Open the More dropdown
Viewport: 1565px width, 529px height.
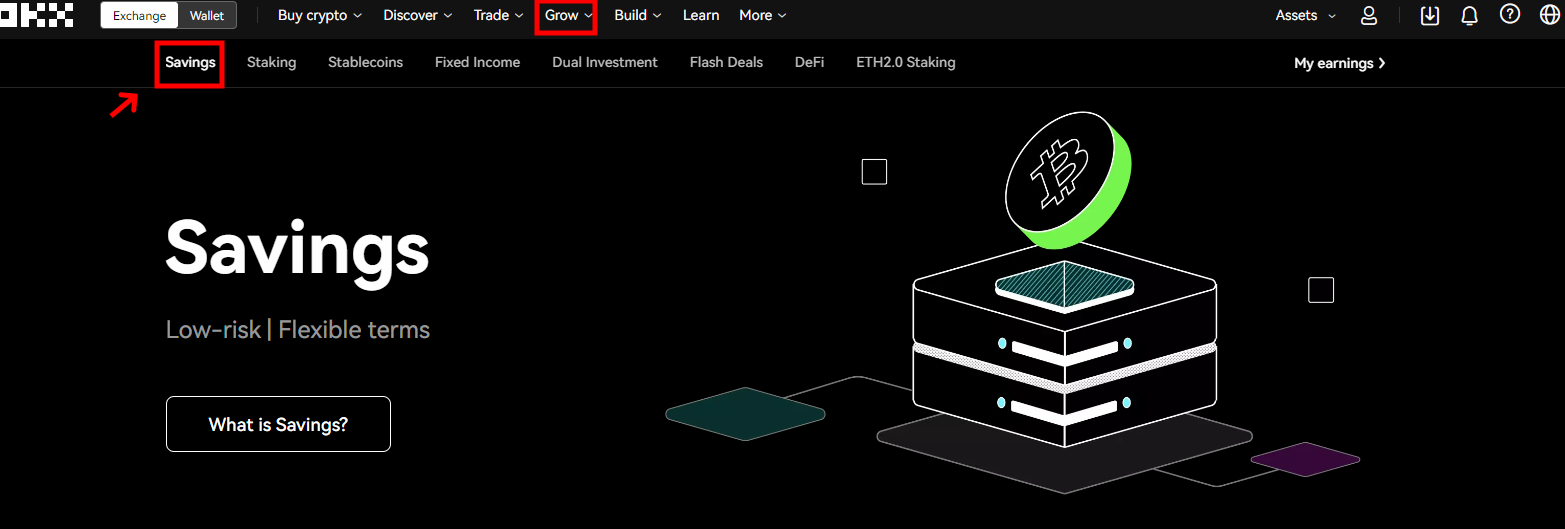[x=763, y=15]
